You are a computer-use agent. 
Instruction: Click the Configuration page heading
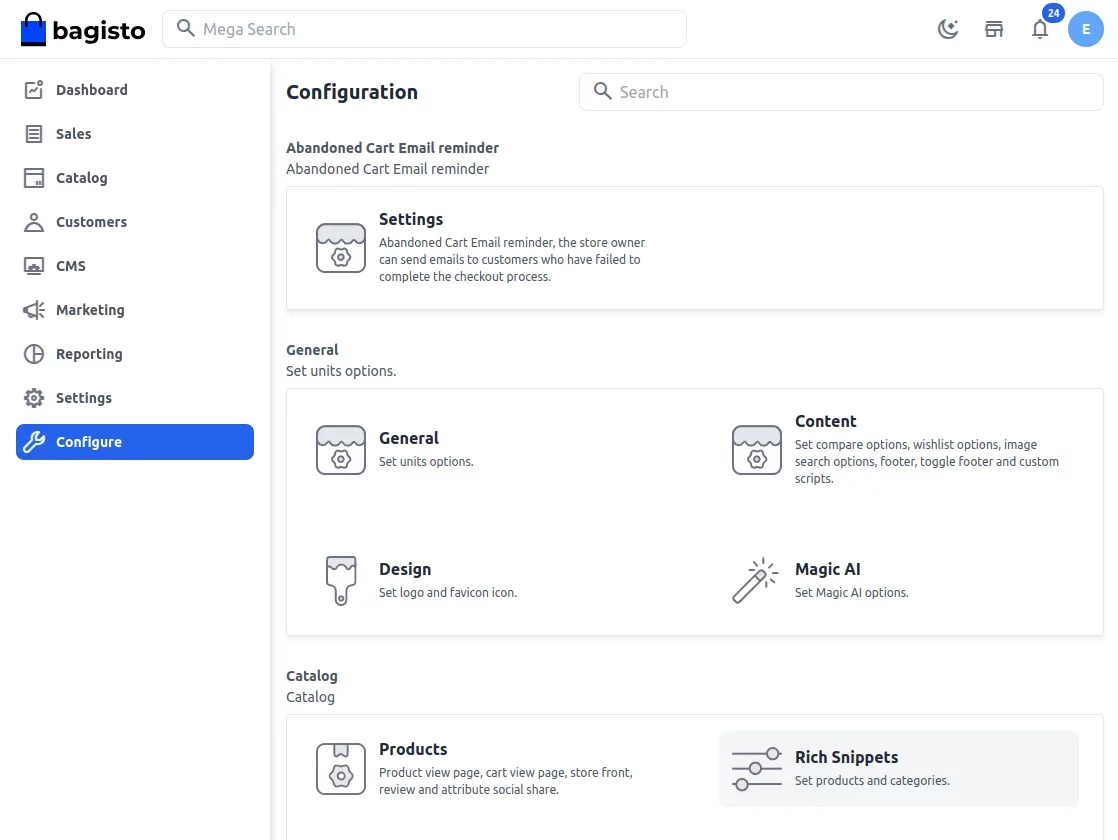(352, 92)
